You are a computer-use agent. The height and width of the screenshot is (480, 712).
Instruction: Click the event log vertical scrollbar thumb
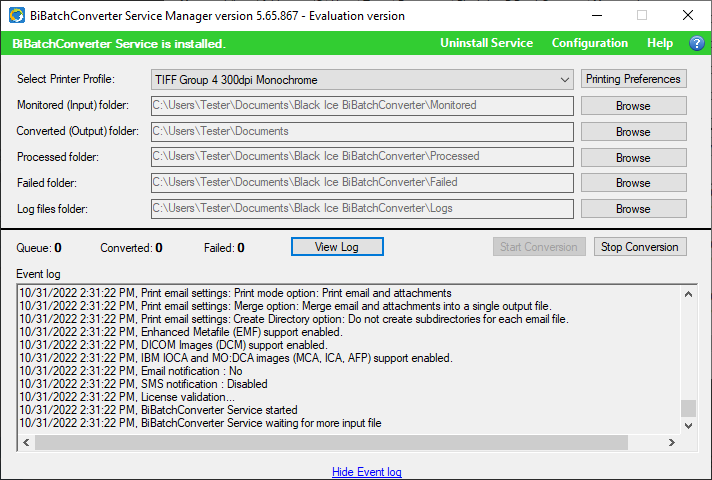point(688,408)
